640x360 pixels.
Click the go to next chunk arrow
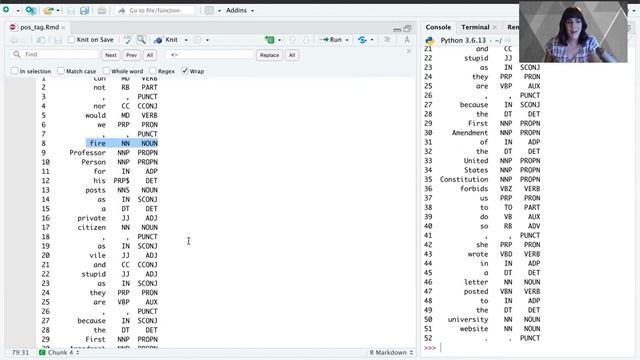tap(306, 40)
